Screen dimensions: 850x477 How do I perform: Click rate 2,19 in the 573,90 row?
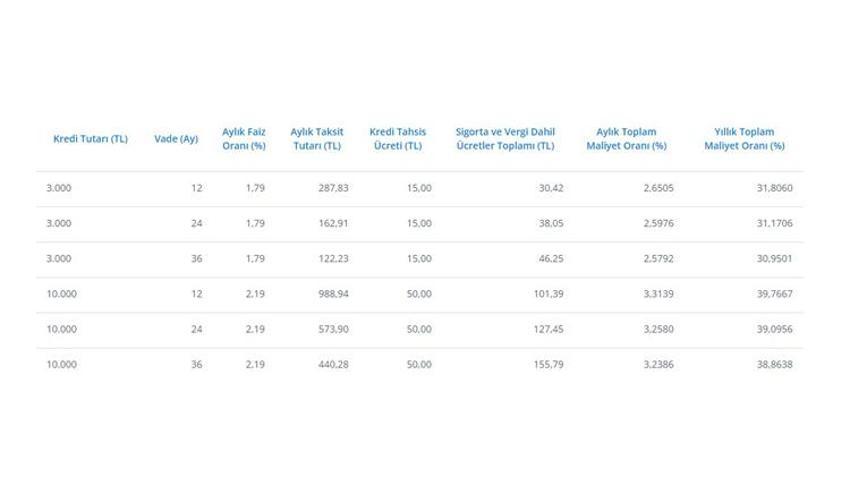pos(255,329)
